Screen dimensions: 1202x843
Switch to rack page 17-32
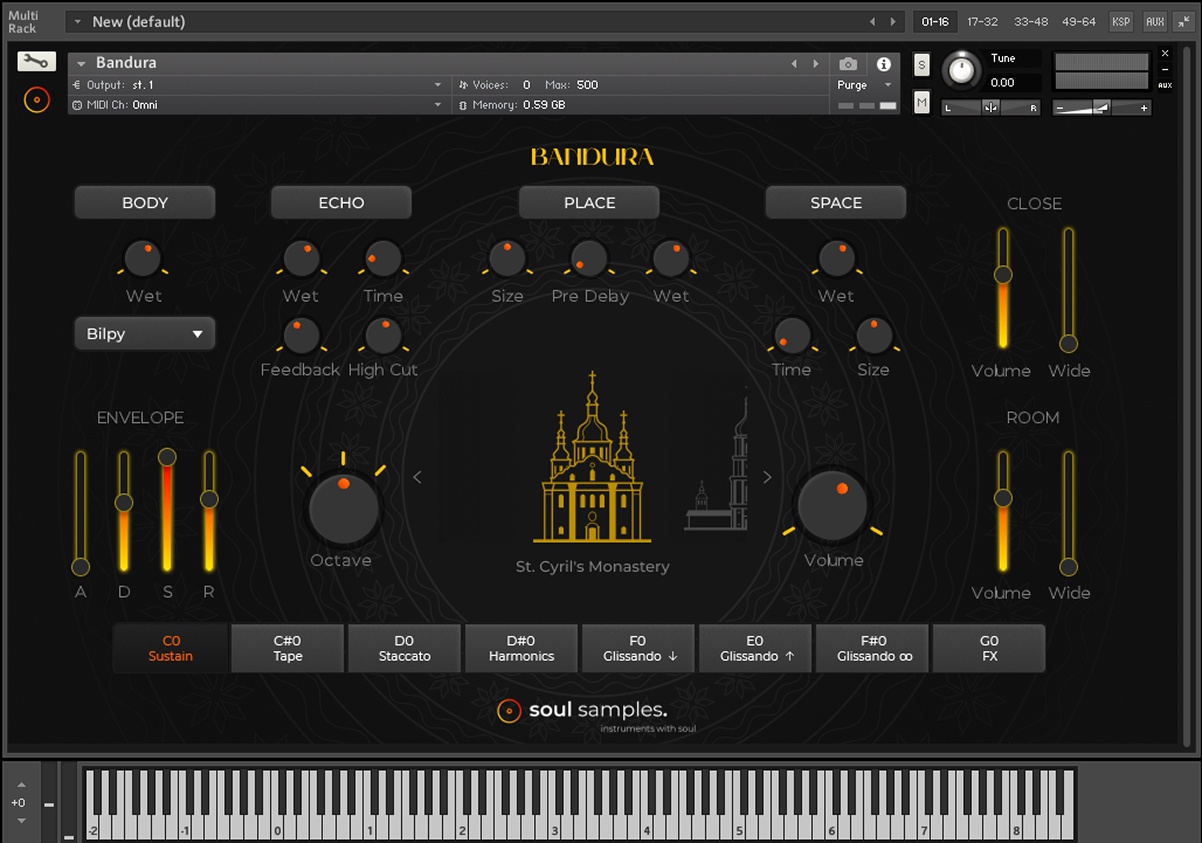click(982, 21)
